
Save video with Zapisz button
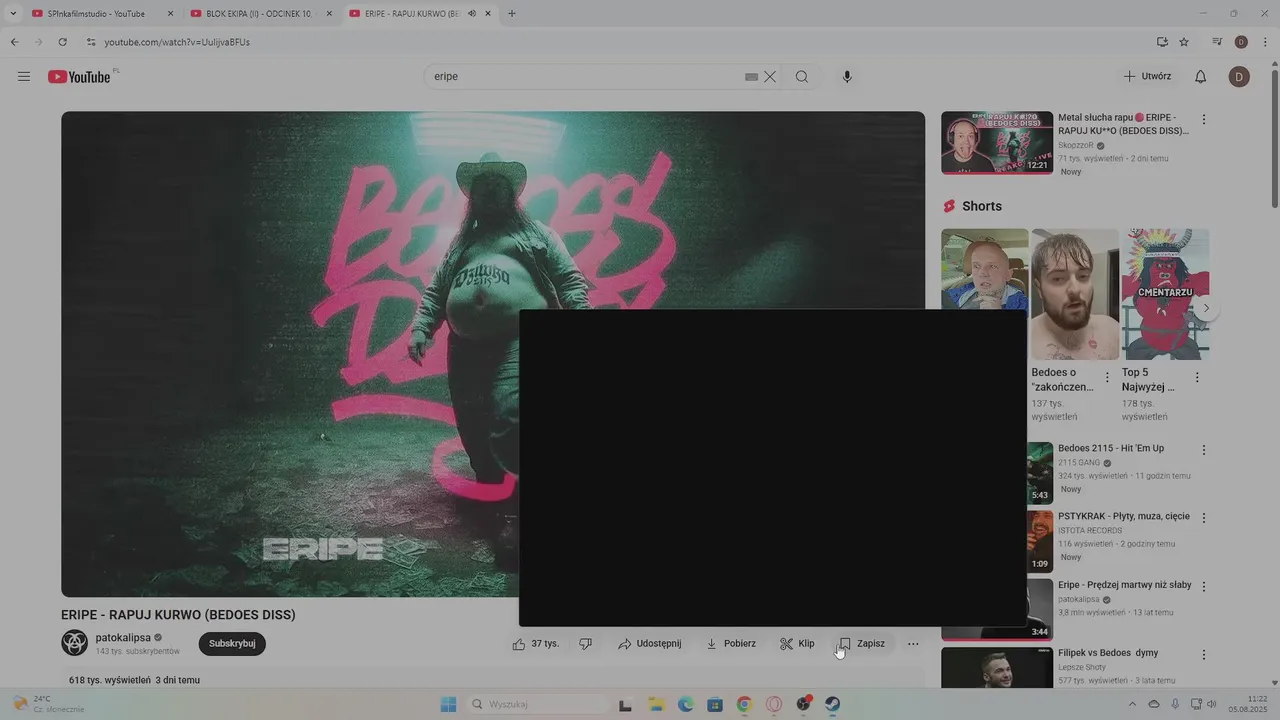pyautogui.click(x=862, y=644)
